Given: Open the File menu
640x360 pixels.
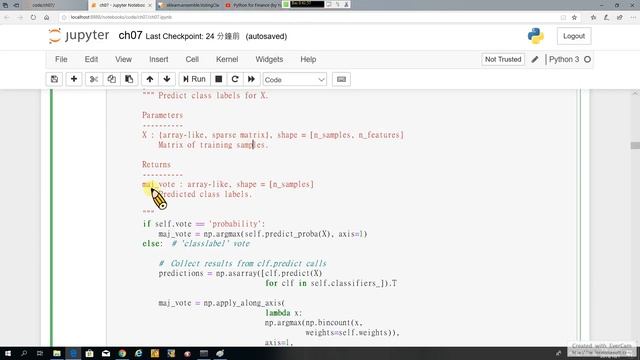Looking at the screenshot, I should (x=61, y=60).
